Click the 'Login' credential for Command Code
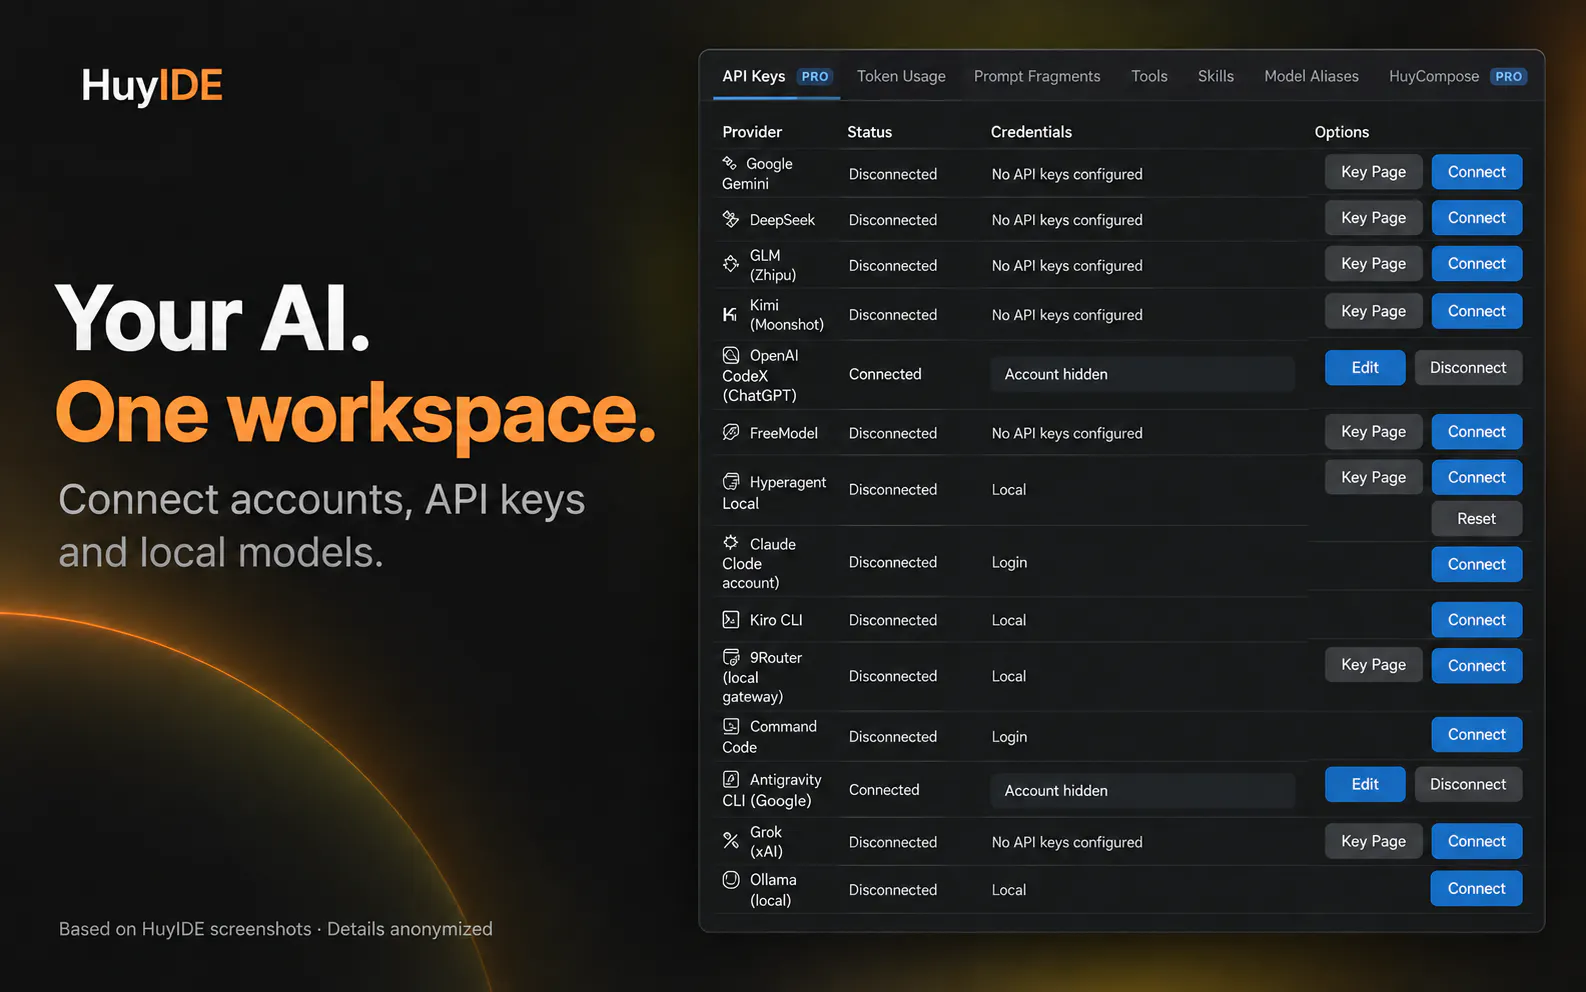The height and width of the screenshot is (992, 1586). (x=1009, y=737)
